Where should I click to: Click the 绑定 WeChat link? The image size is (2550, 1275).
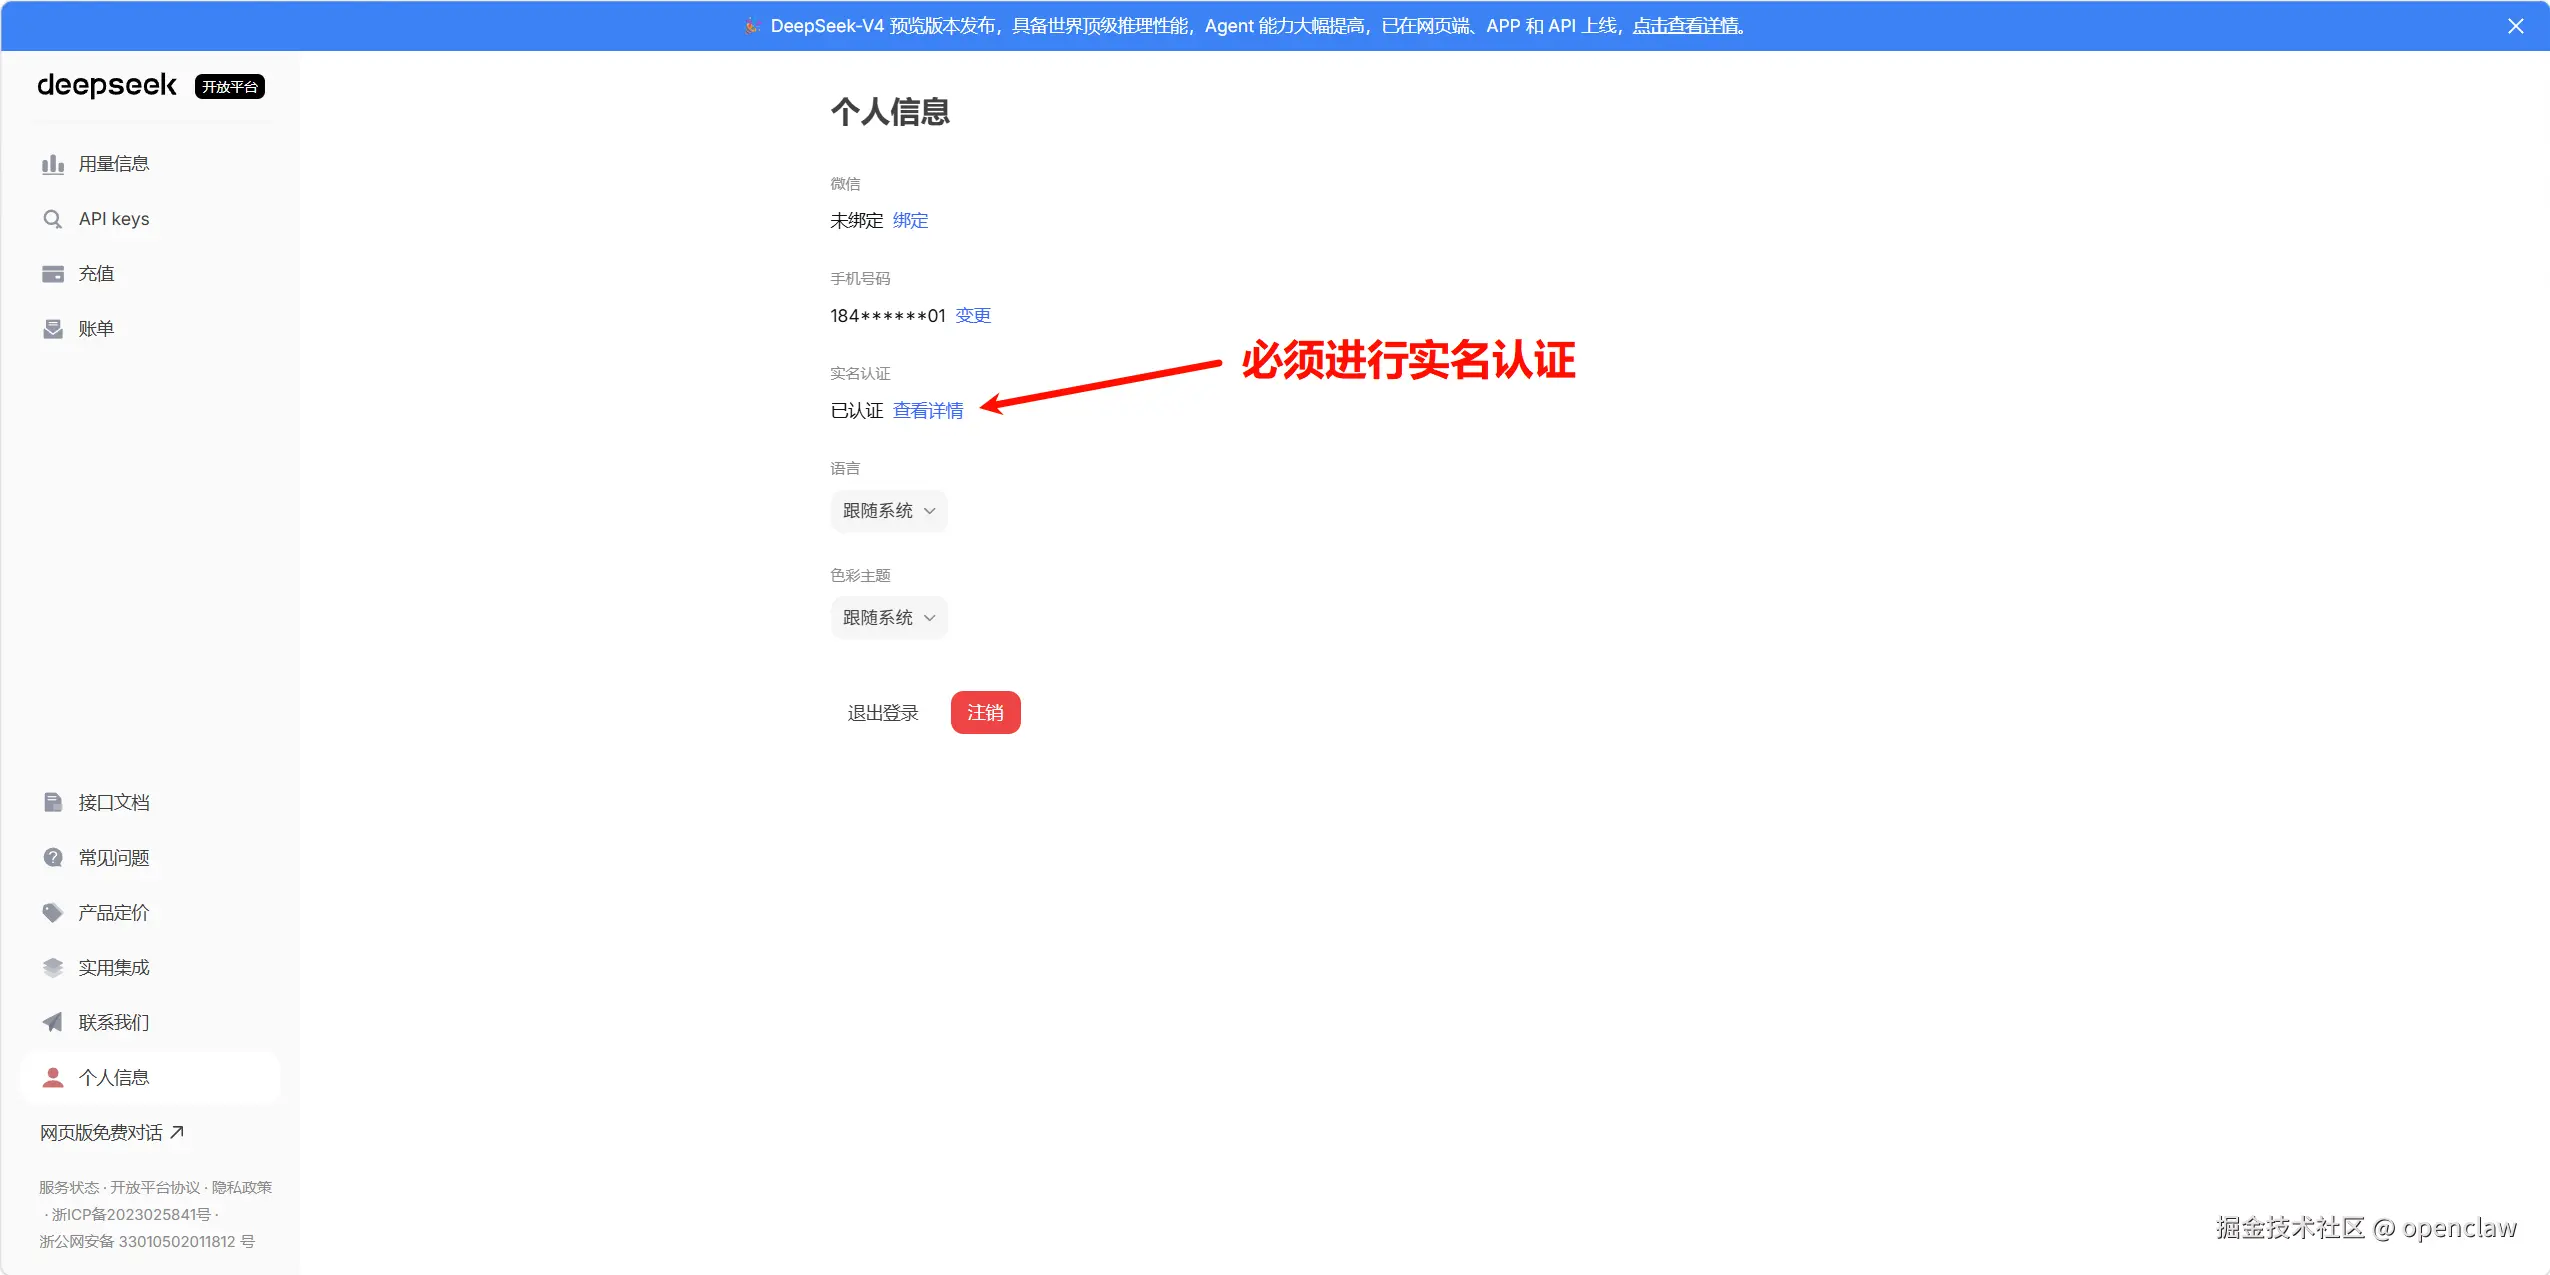(910, 220)
